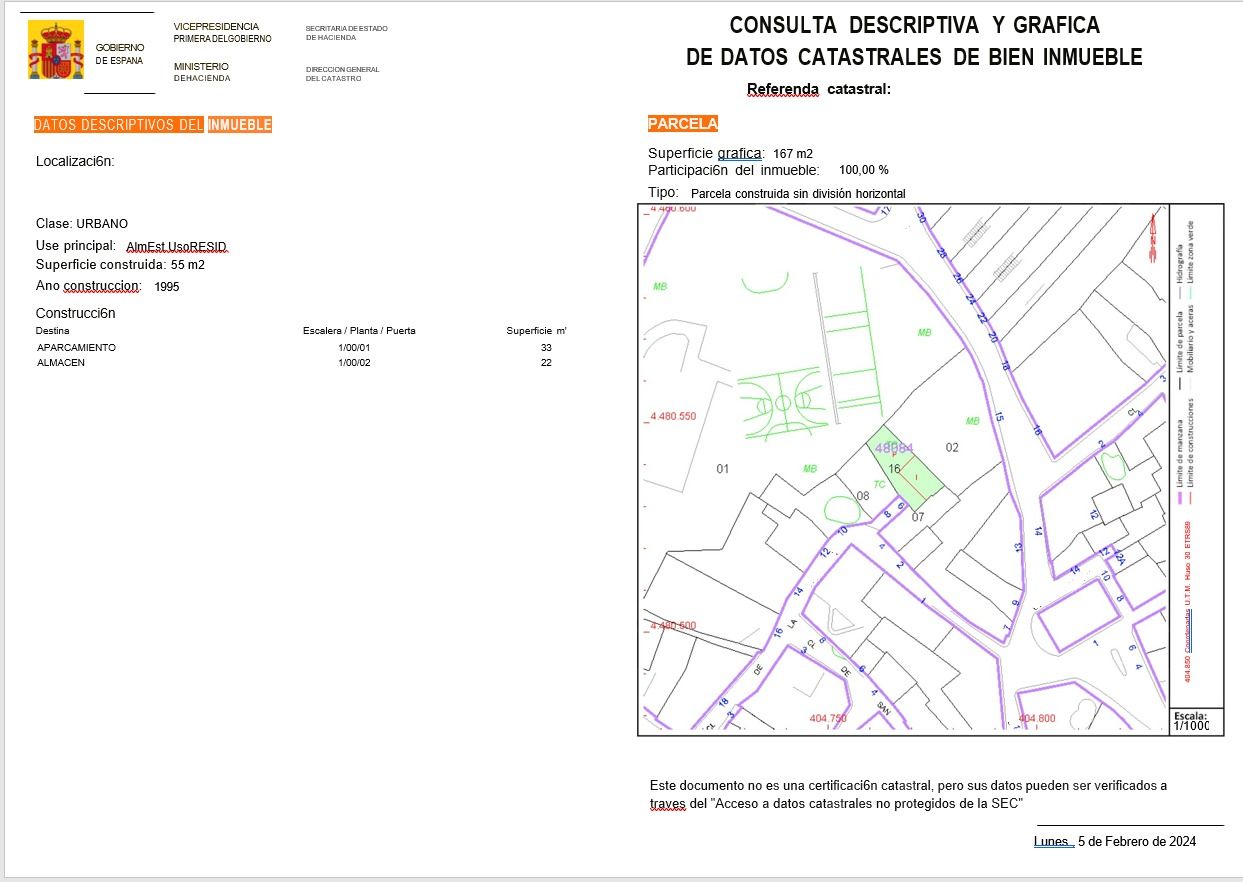
Task: Click the underlined word 'grafica' in Superficie
Action: [740, 154]
